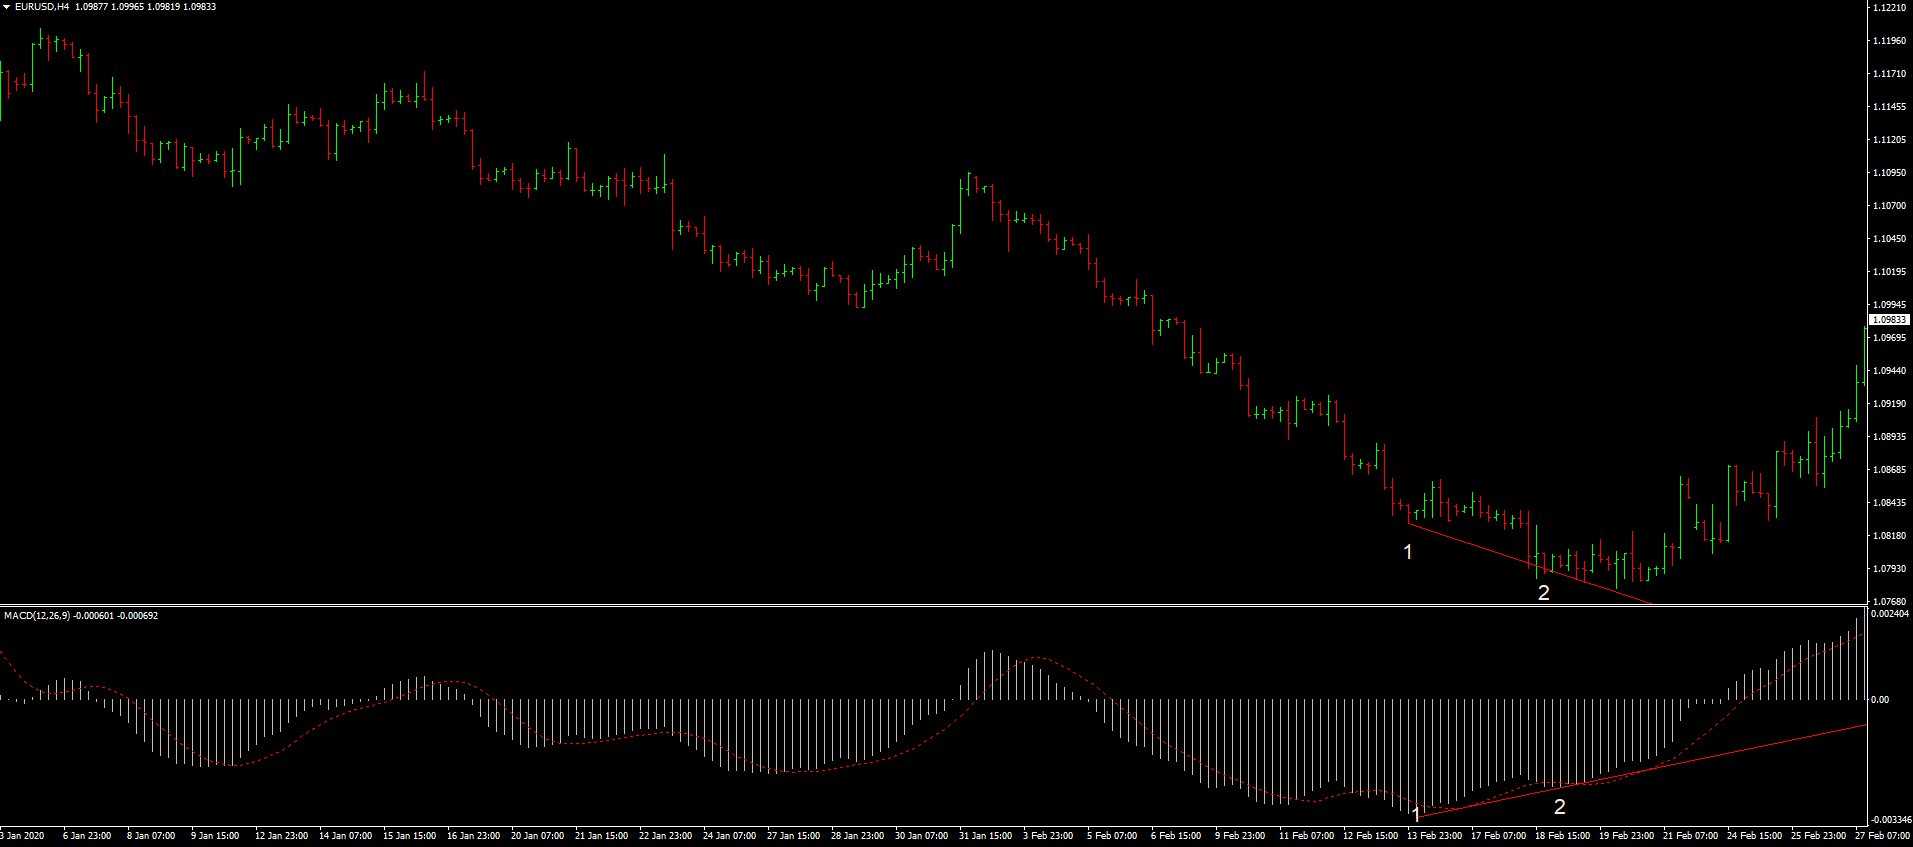Click the MACD(12,26,9) indicator label

[x=37, y=616]
